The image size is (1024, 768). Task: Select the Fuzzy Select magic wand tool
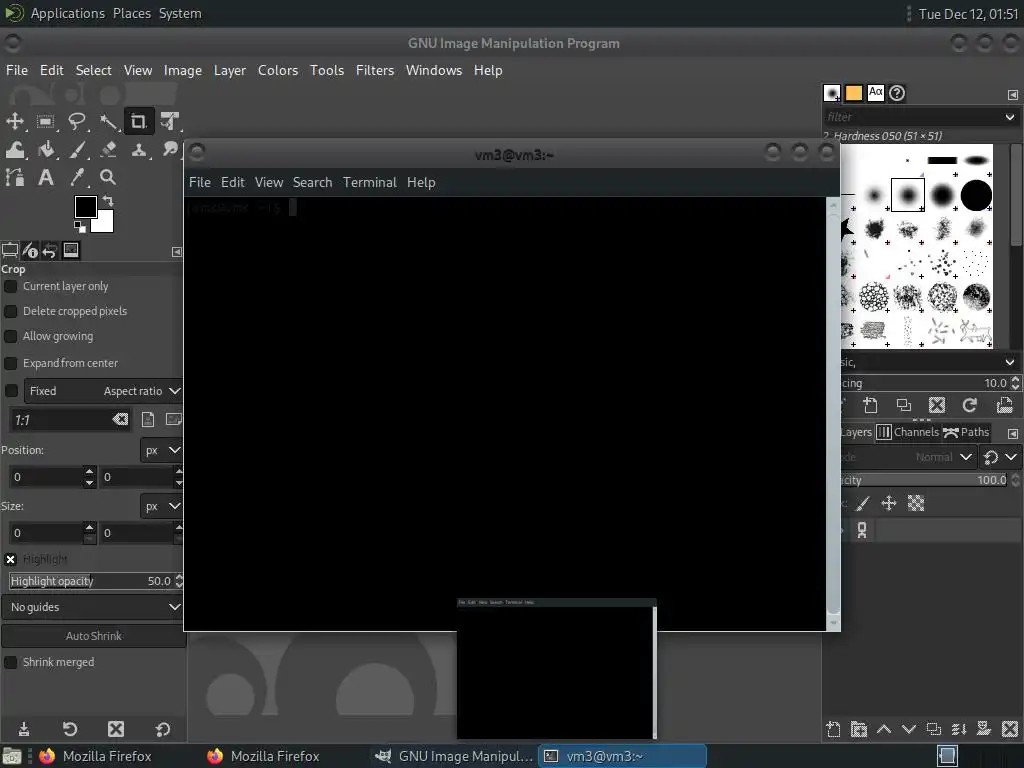[108, 121]
